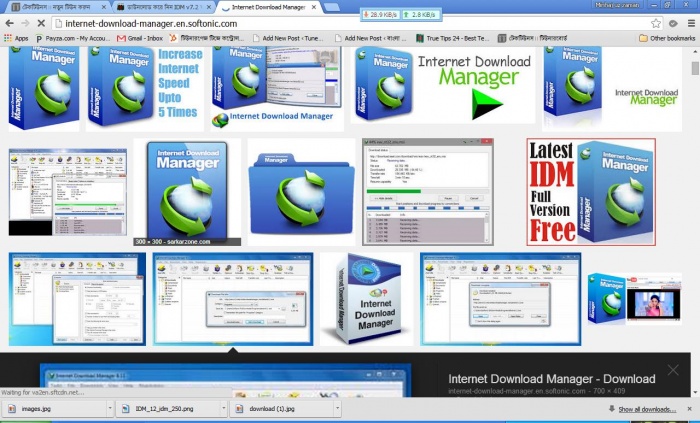Expand options arrow for images.jpg download
The image size is (700, 423).
click(x=110, y=408)
